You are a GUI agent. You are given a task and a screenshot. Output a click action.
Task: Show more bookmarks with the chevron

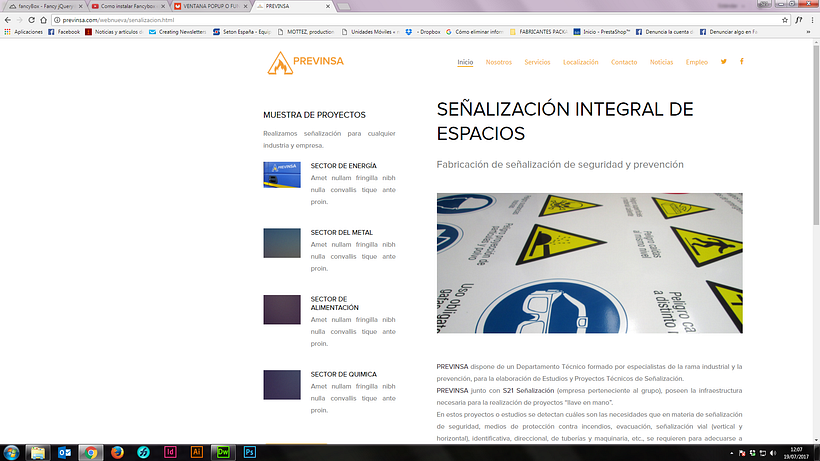(808, 32)
